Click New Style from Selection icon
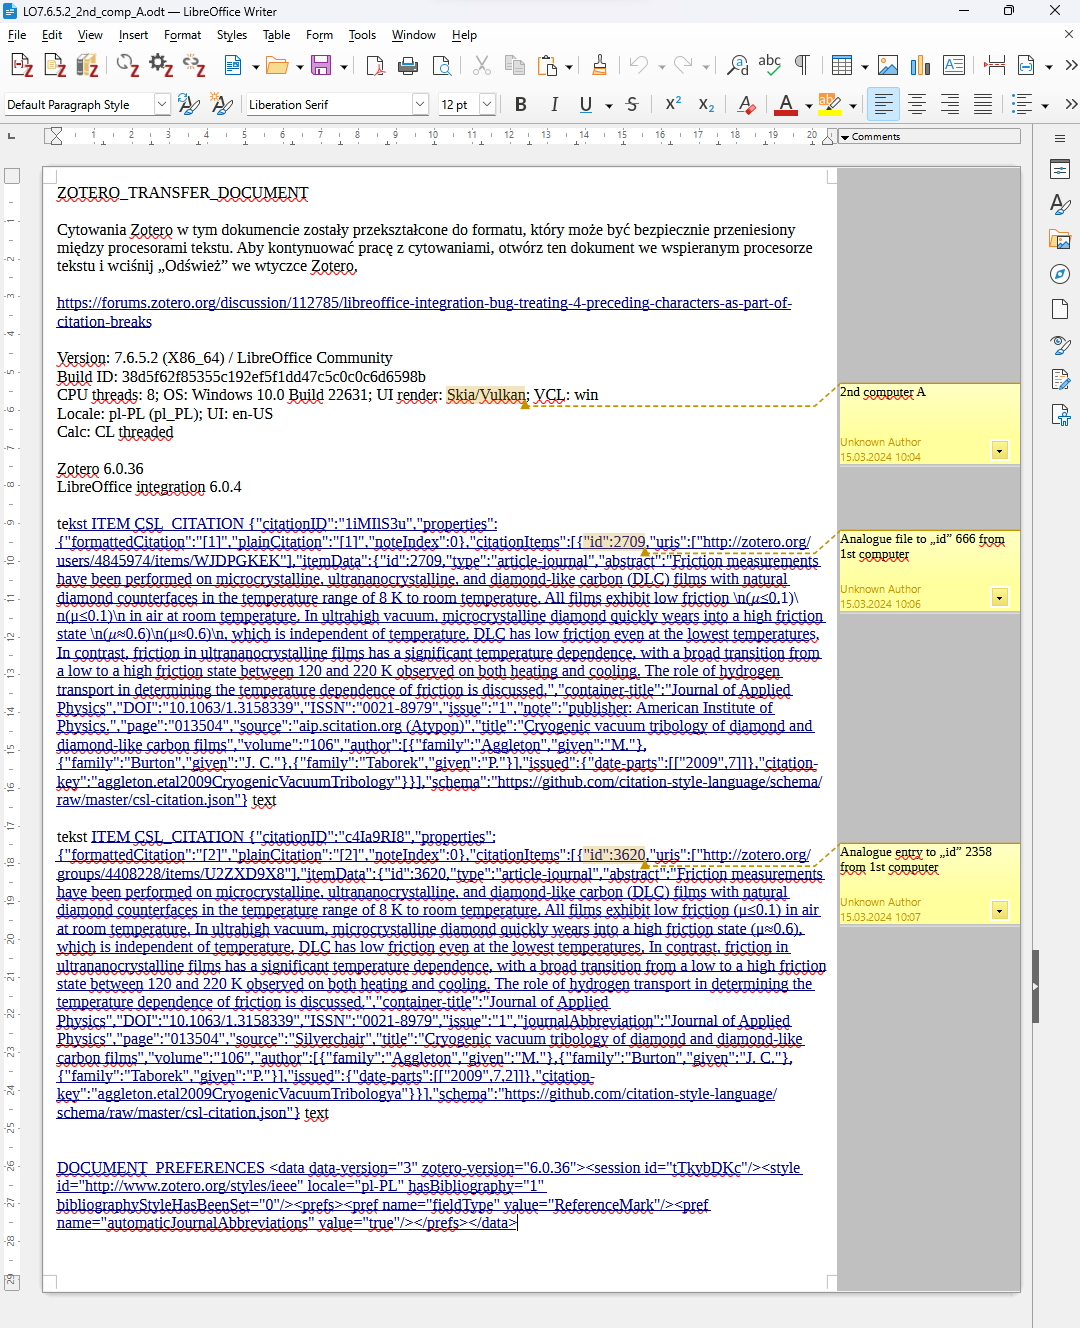Screen dimensions: 1080x1328 click(222, 104)
